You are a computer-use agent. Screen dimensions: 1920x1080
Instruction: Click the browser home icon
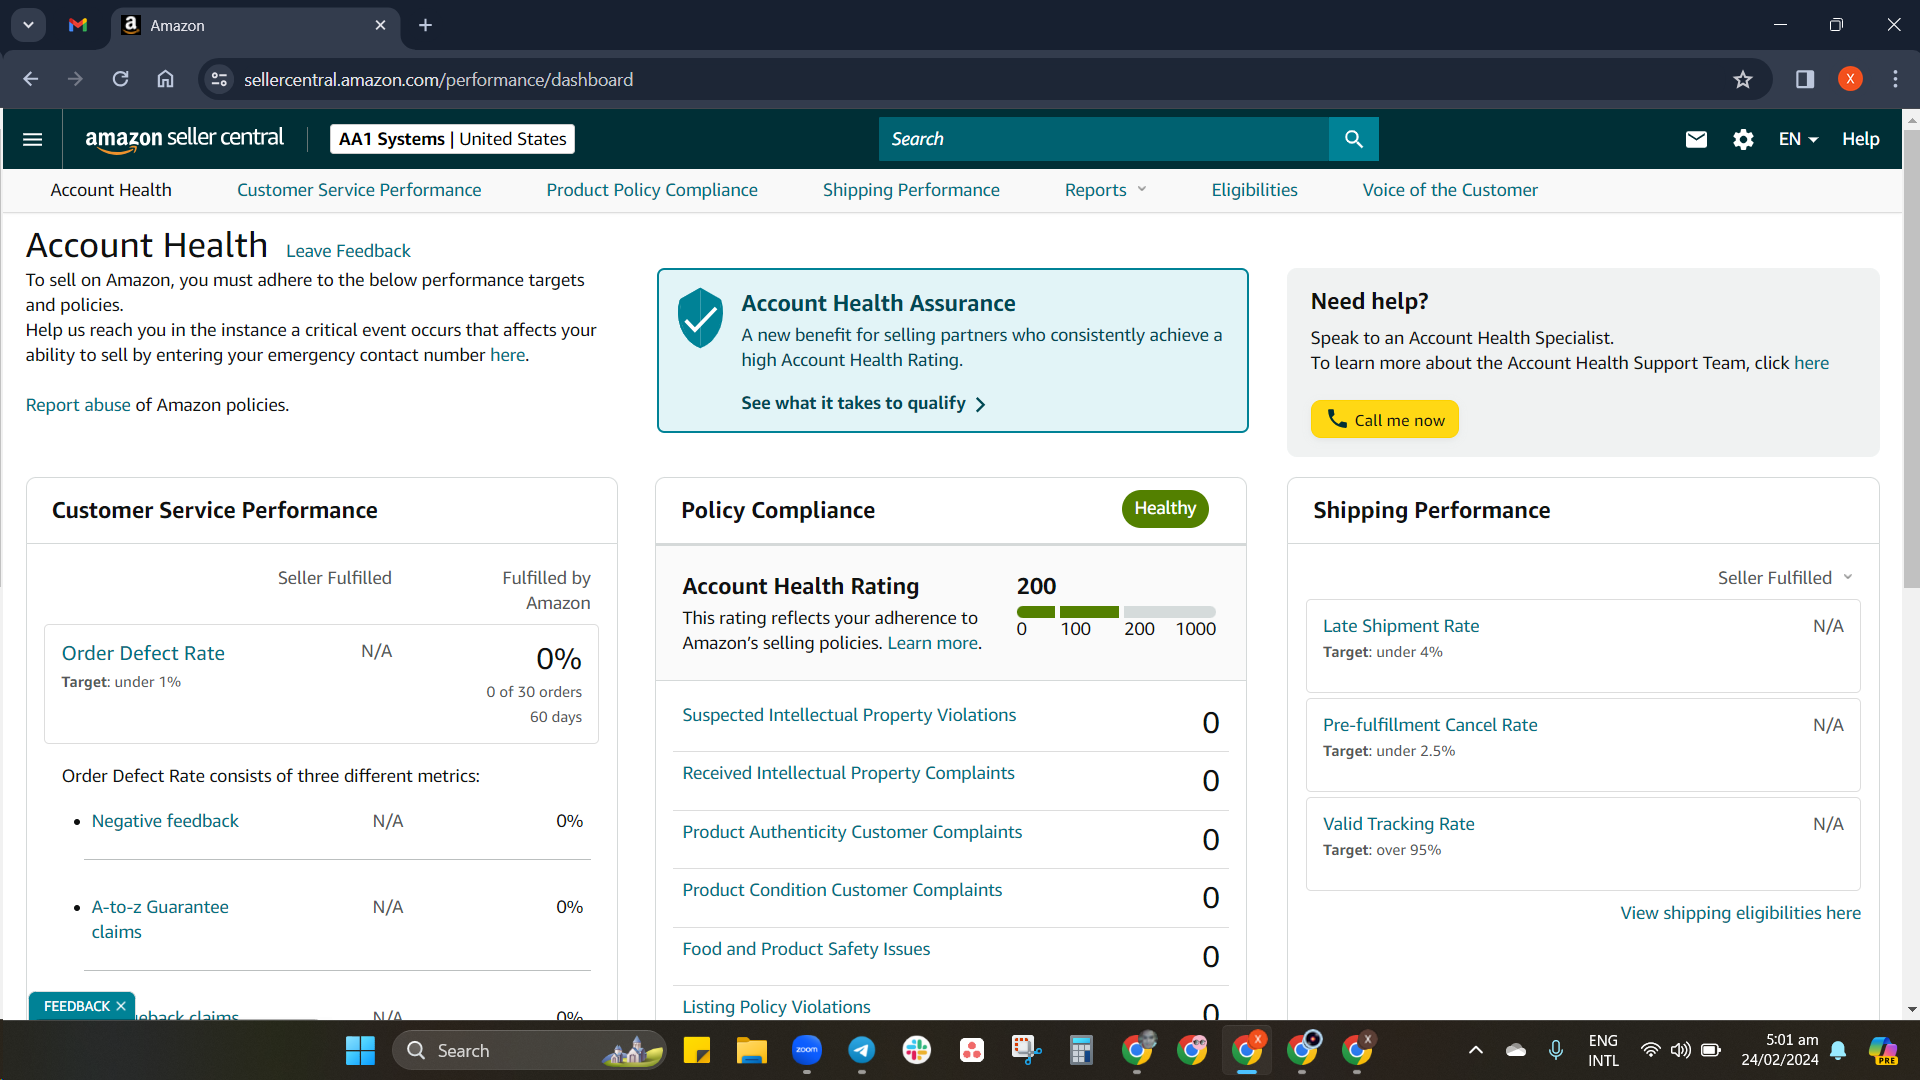pyautogui.click(x=165, y=79)
